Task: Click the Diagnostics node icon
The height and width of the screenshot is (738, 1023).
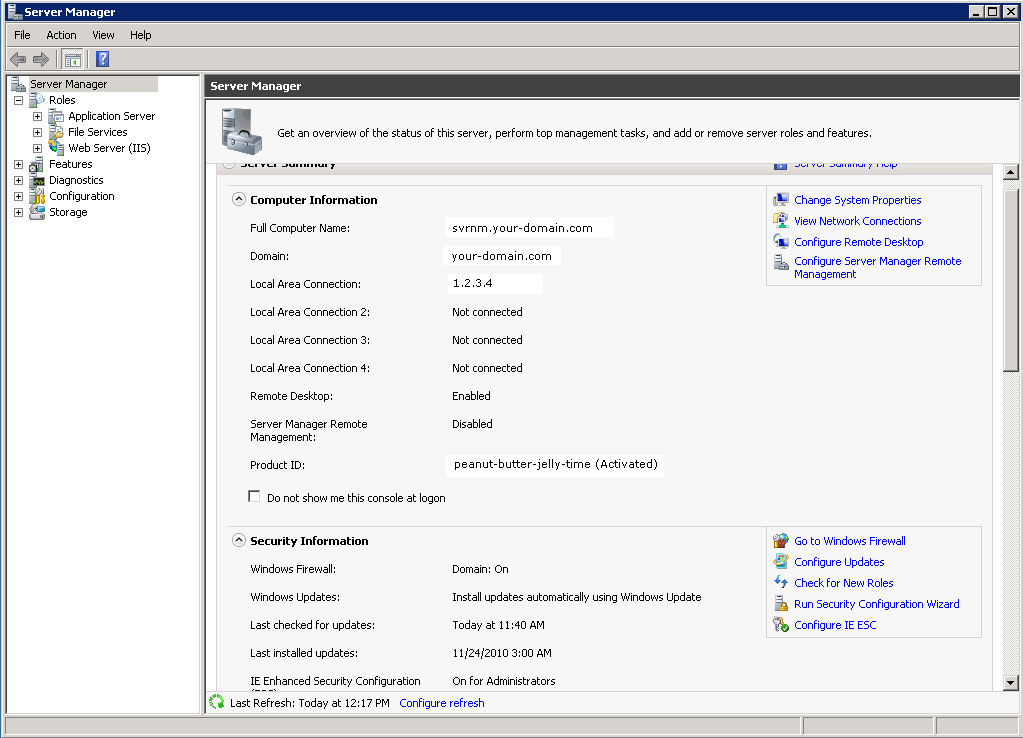Action: tap(37, 180)
